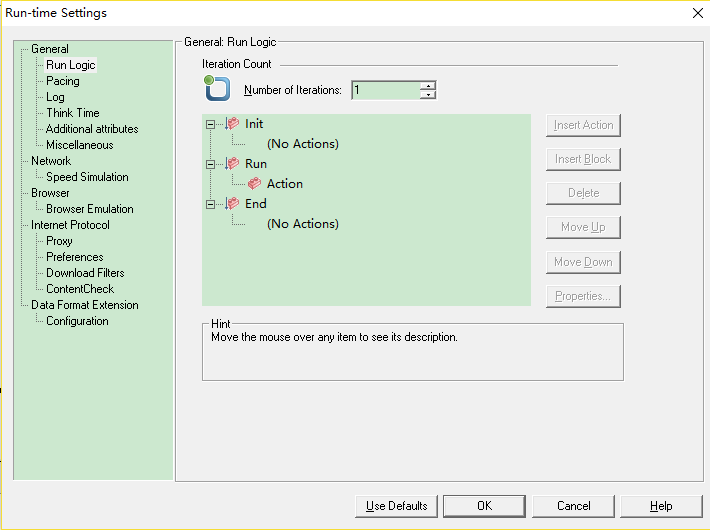This screenshot has height=530, width=710.
Task: Select the Action item in Run
Action: [x=285, y=183]
